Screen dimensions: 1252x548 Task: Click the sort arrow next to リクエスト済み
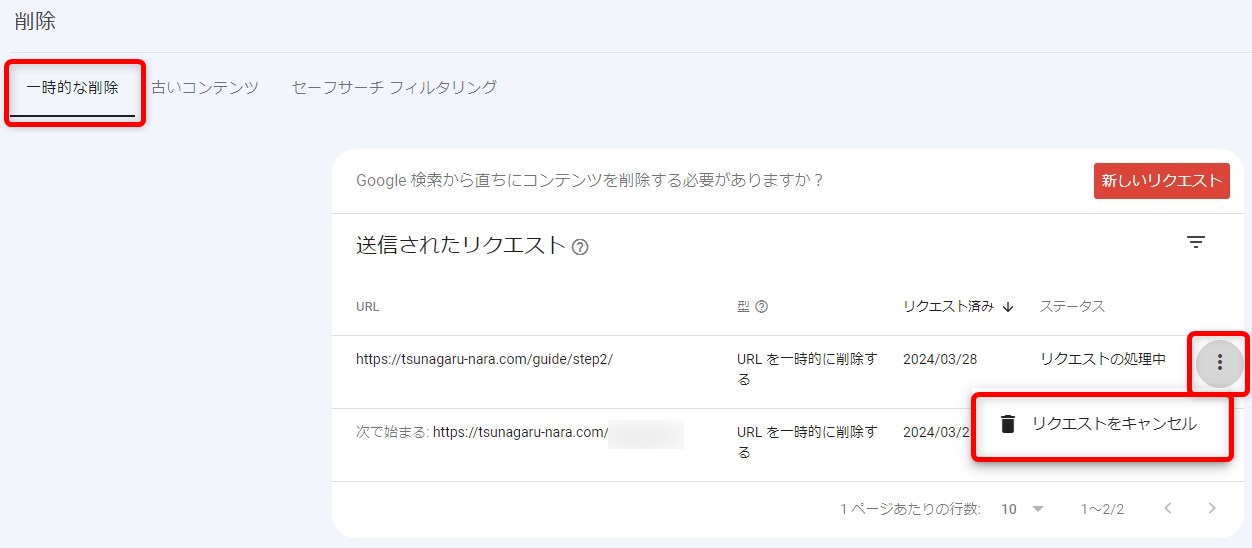tap(1008, 307)
